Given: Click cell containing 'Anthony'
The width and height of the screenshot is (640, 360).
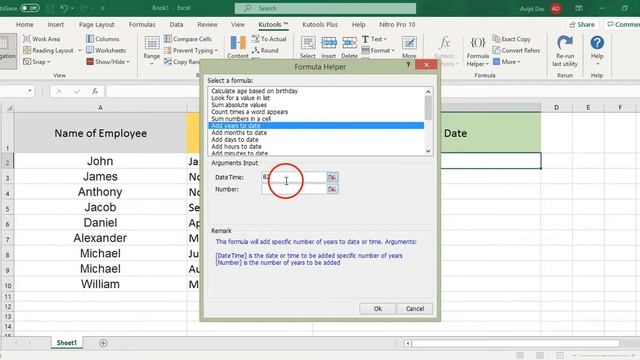Looking at the screenshot, I should (100, 192).
